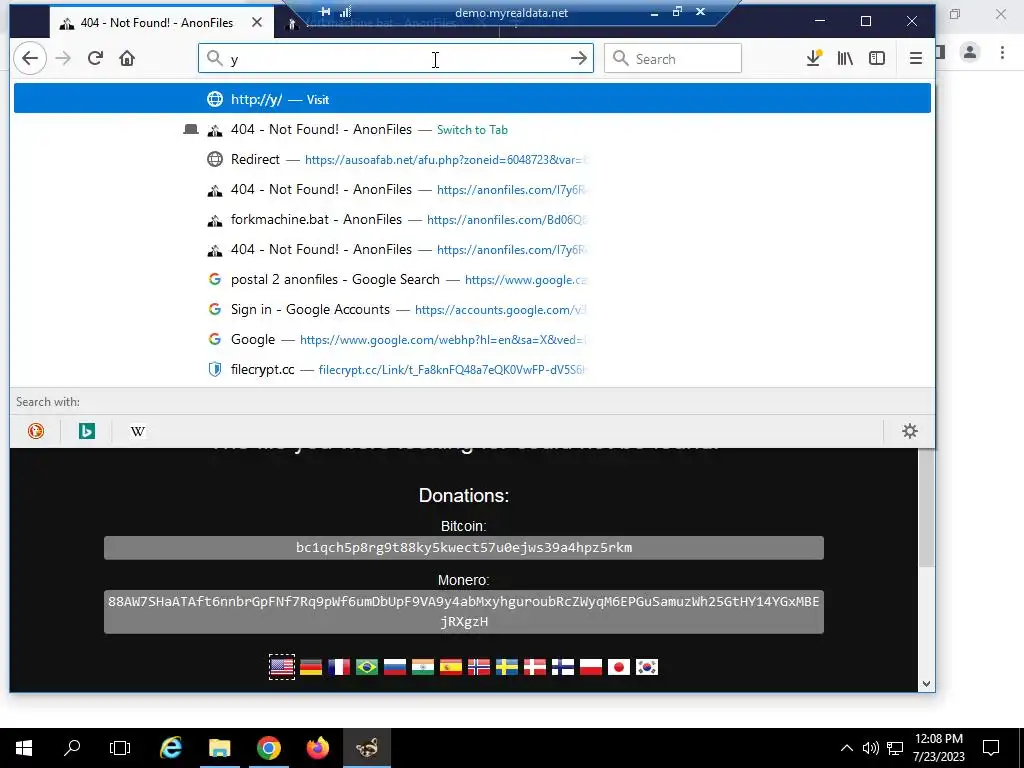Select the United States flag language
Viewport: 1024px width, 768px height.
281,667
